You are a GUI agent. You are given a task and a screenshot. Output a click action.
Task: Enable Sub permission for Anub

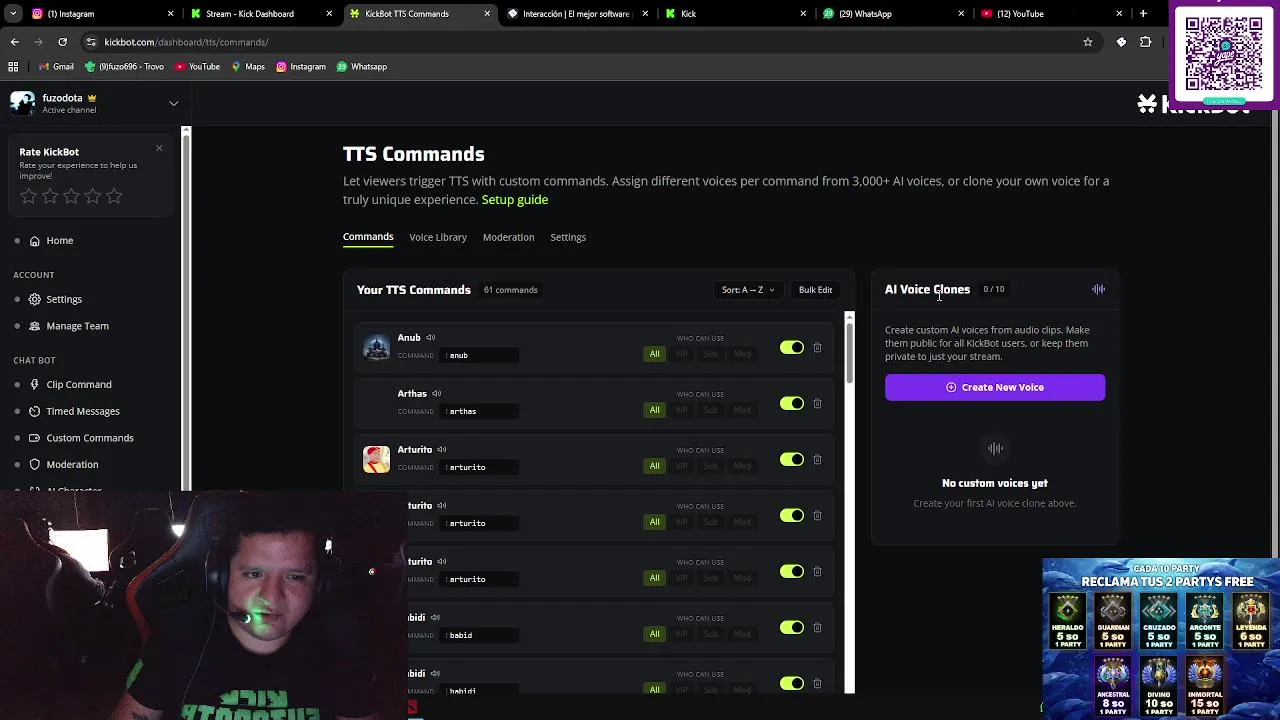coord(710,354)
